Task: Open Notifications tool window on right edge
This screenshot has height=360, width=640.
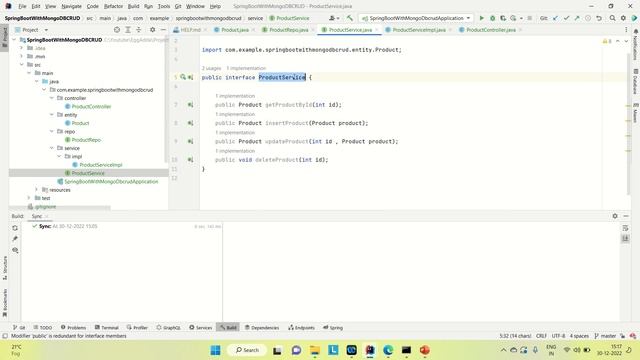Action: [x=636, y=45]
